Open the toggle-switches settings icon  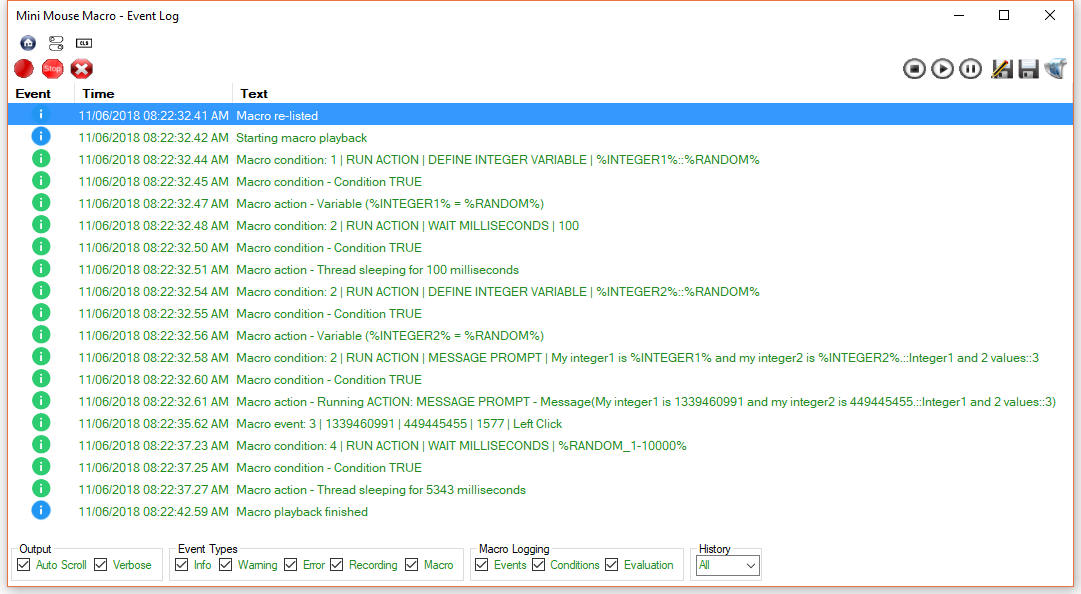click(x=56, y=43)
